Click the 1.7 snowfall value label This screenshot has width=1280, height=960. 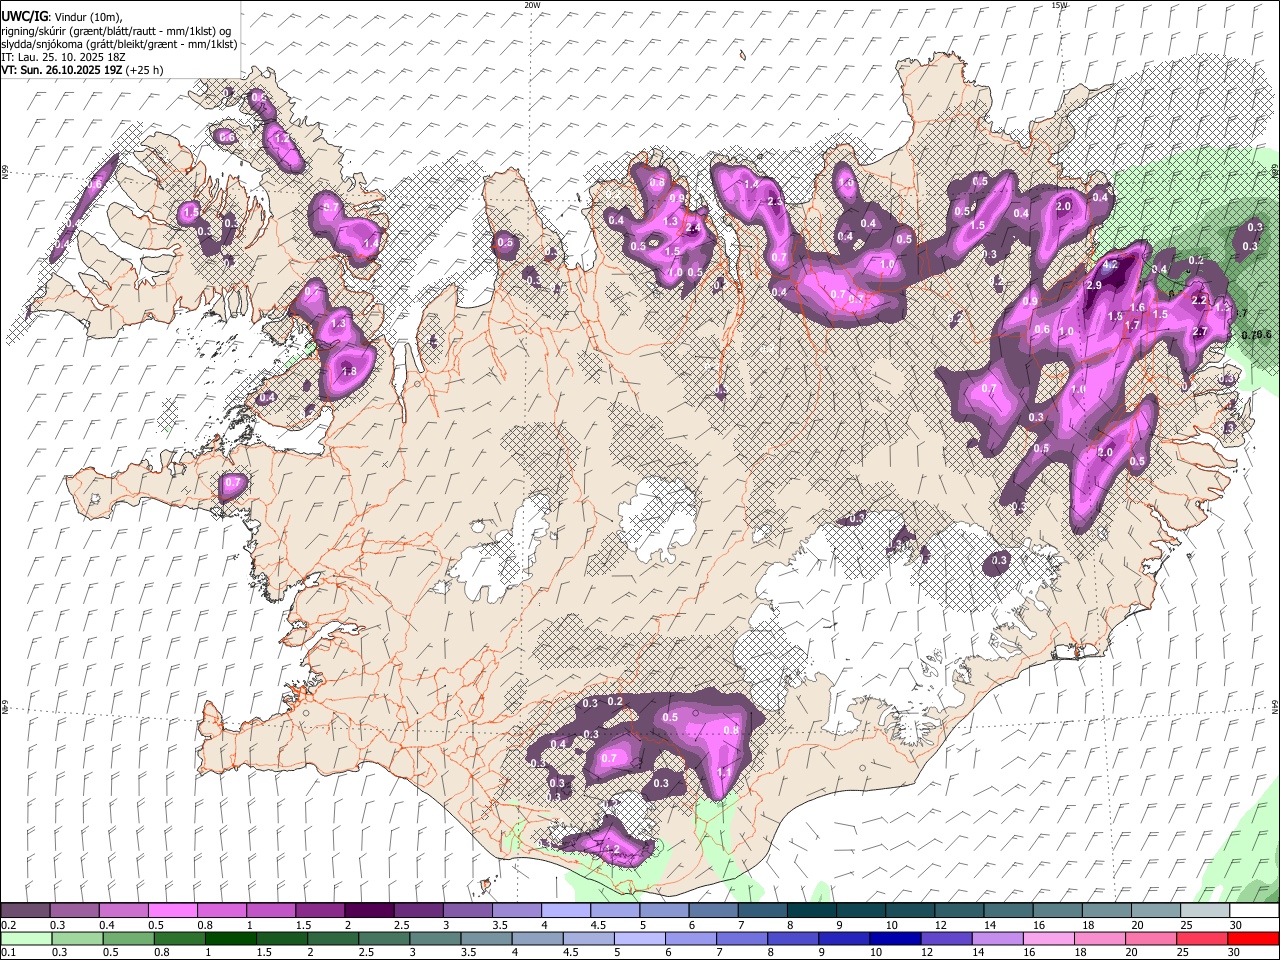pyautogui.click(x=1133, y=325)
